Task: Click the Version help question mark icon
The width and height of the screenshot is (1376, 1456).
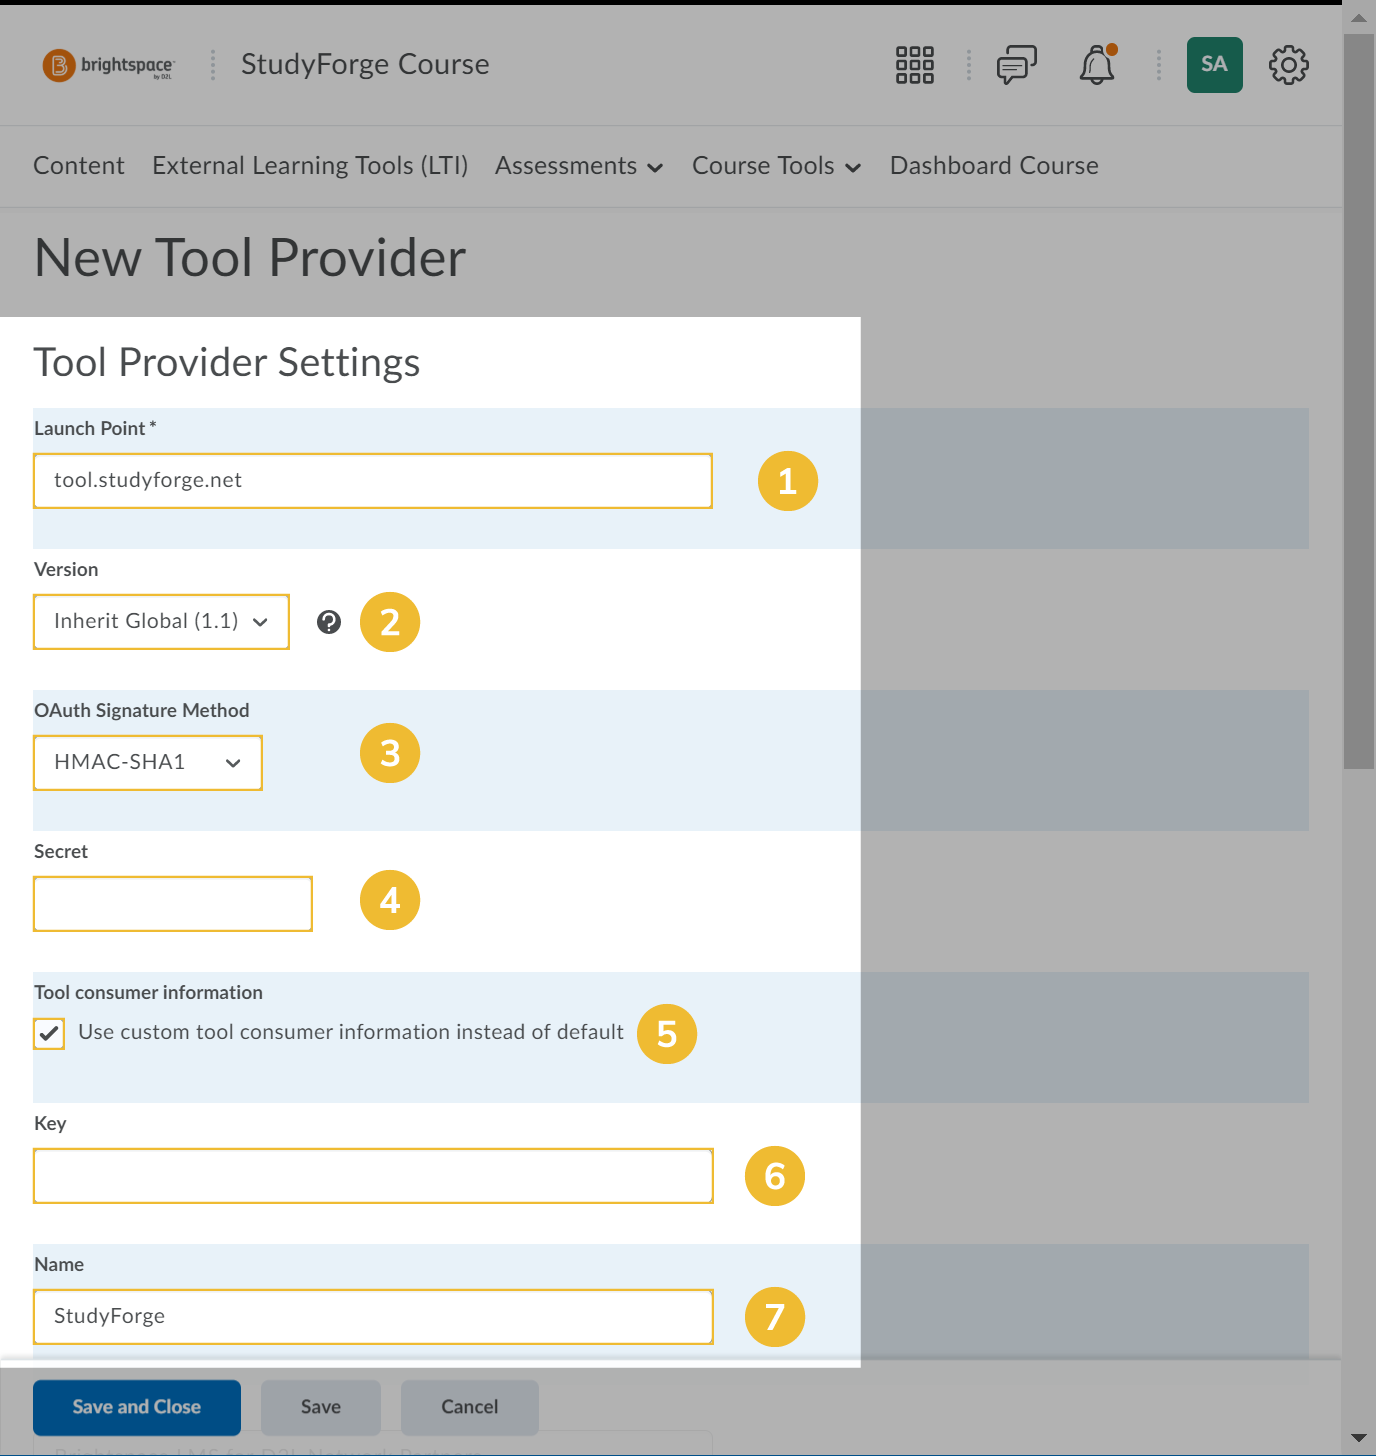Action: [x=329, y=622]
